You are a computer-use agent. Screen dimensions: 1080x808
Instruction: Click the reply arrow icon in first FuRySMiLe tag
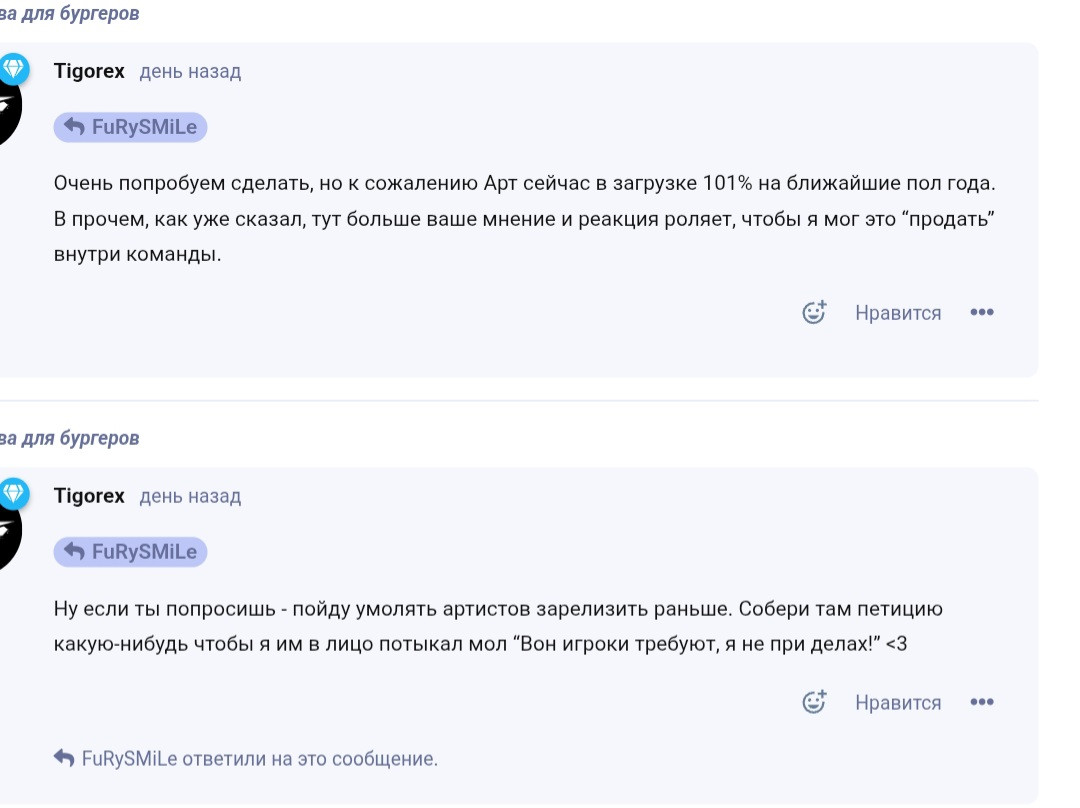pyautogui.click(x=74, y=127)
